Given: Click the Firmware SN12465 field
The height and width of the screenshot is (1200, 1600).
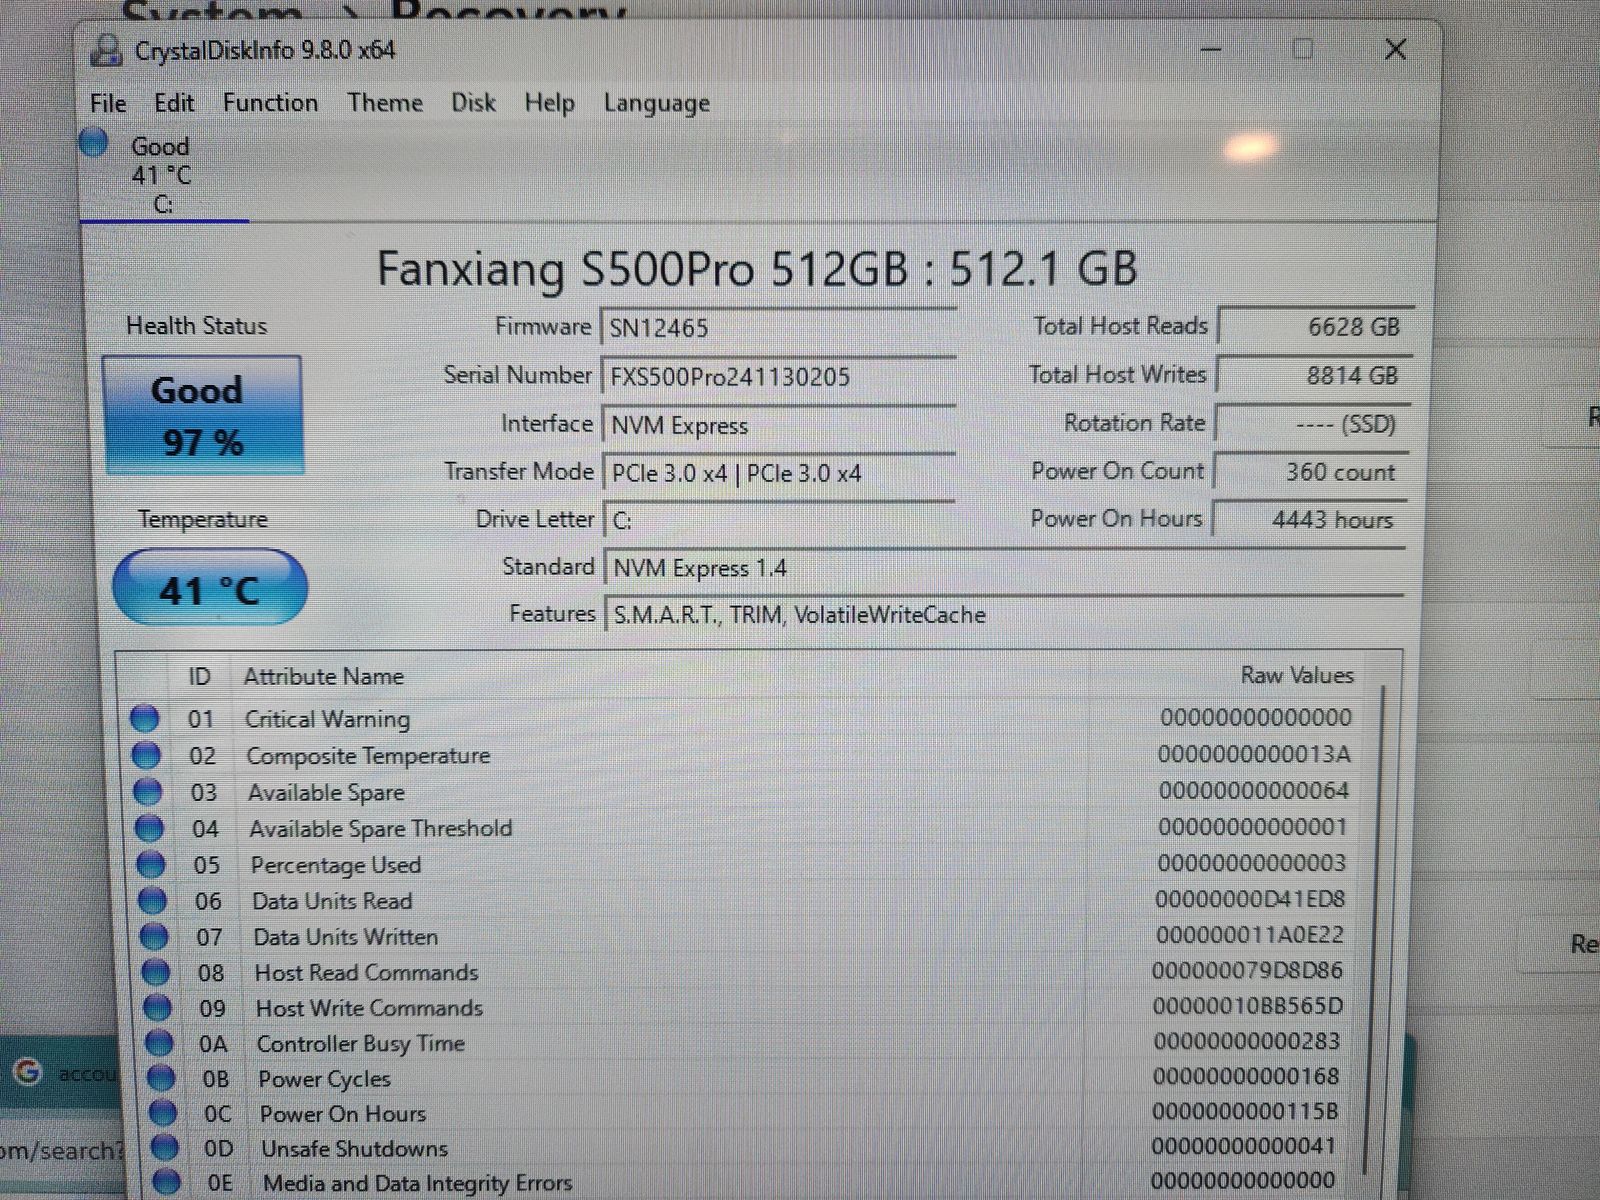Looking at the screenshot, I should coord(777,328).
